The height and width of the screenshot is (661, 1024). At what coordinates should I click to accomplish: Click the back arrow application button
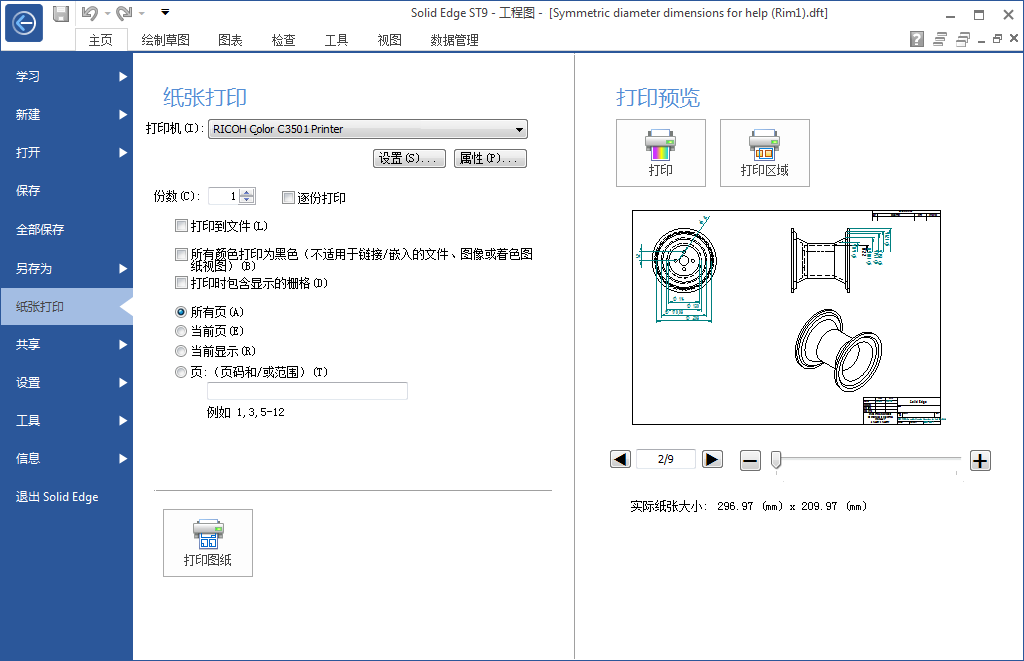pos(24,23)
